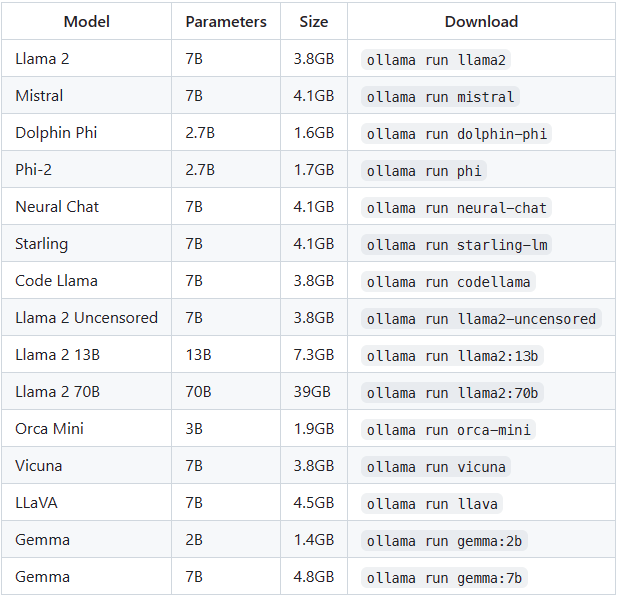Image resolution: width=617 pixels, height=597 pixels.
Task: Select the 'ollama run codellama' snippet
Action: click(x=449, y=282)
